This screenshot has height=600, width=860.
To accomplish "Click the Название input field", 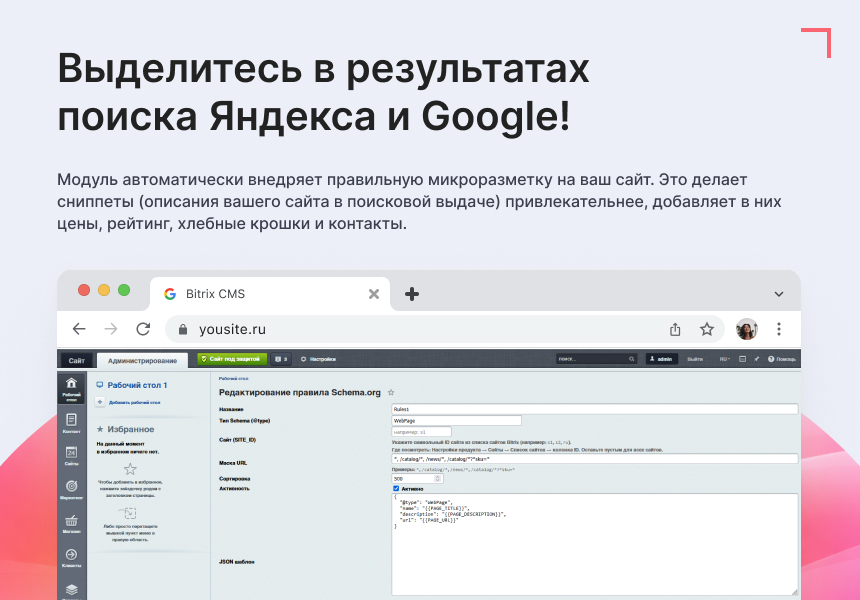I will coord(595,409).
